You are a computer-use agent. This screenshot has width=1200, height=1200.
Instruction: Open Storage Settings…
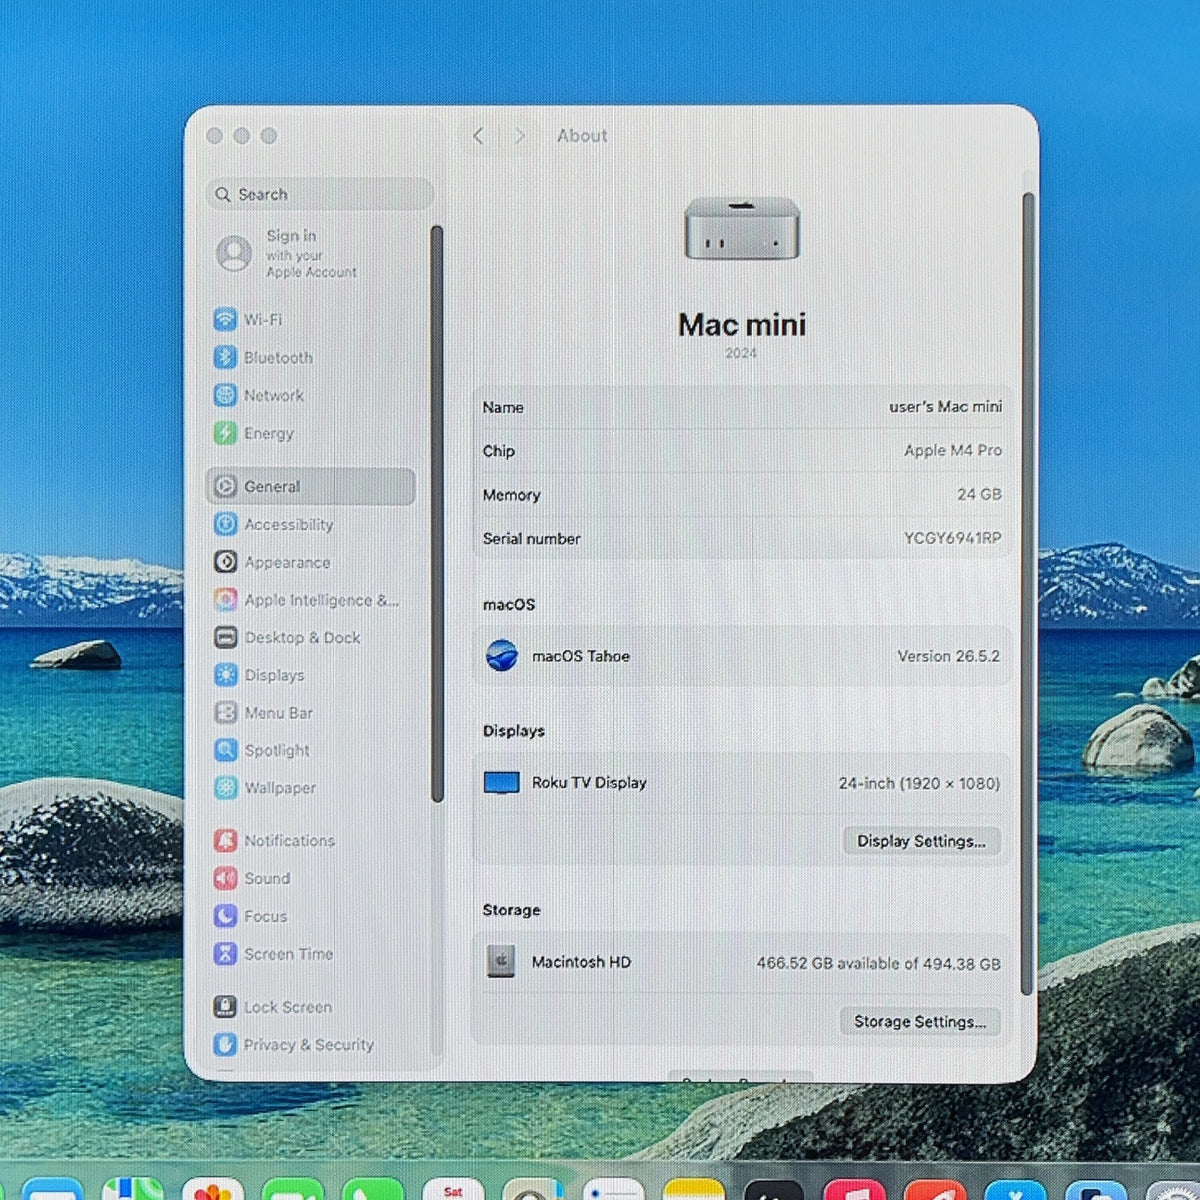(920, 1021)
